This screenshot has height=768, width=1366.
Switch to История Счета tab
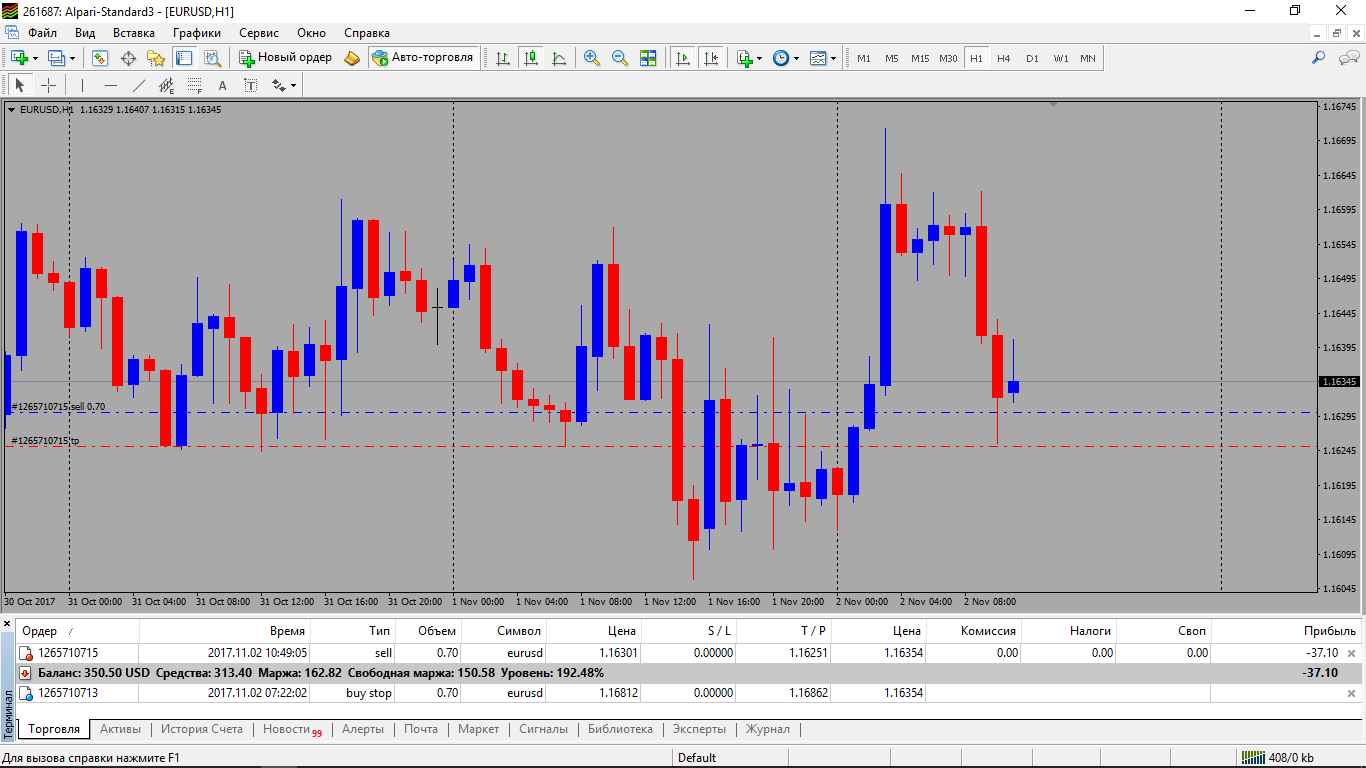click(x=202, y=729)
